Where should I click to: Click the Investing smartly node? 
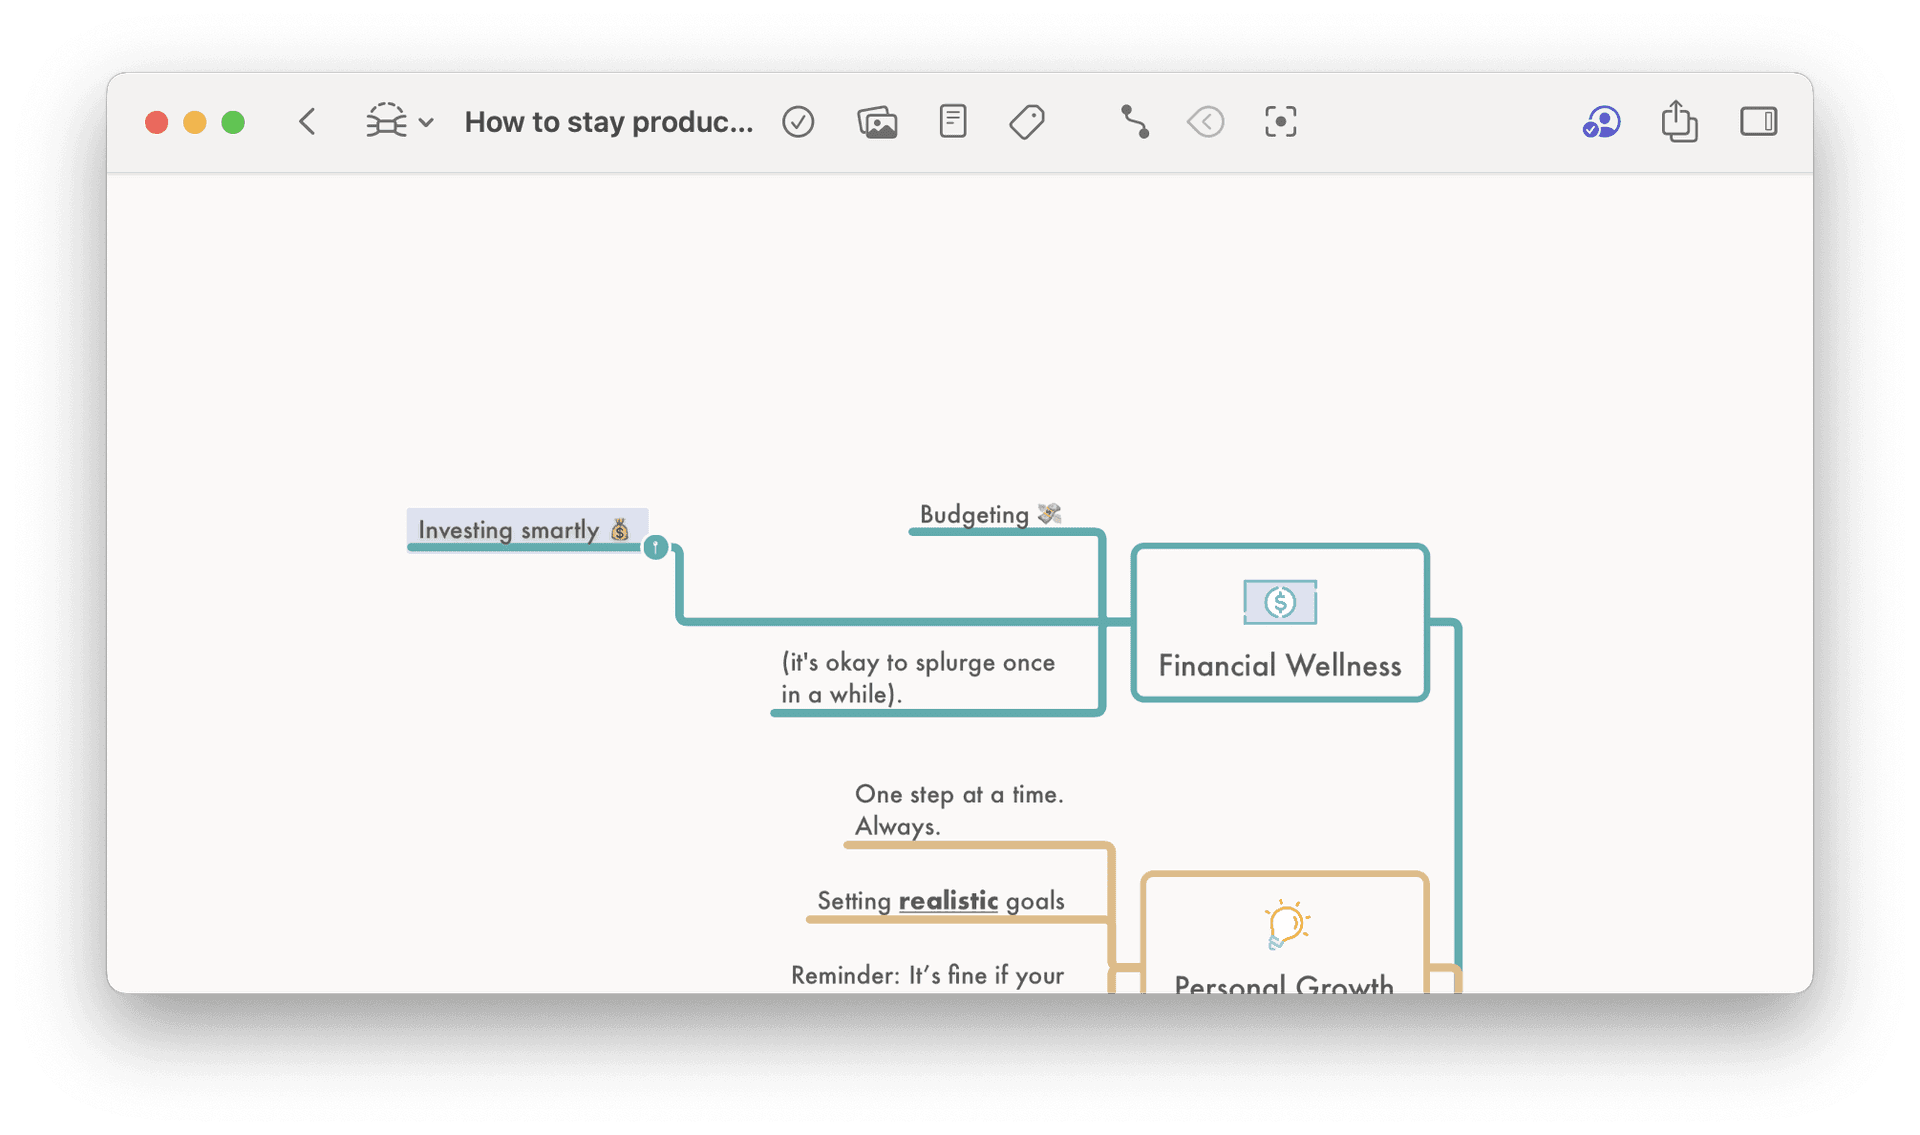(x=510, y=529)
